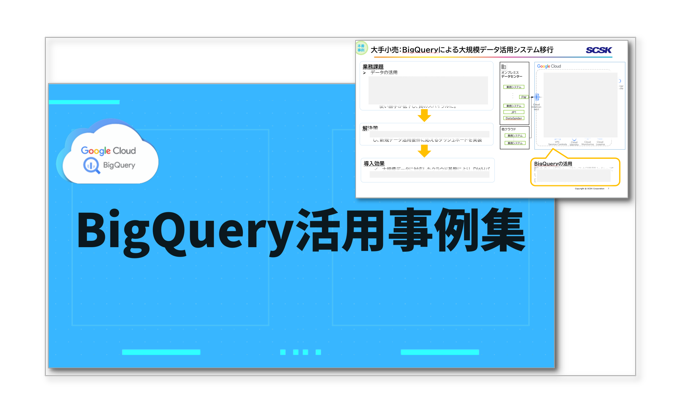This screenshot has width=686, height=411.
Task: Select the オンプレミス データセンター diagram box
Action: coord(514,94)
